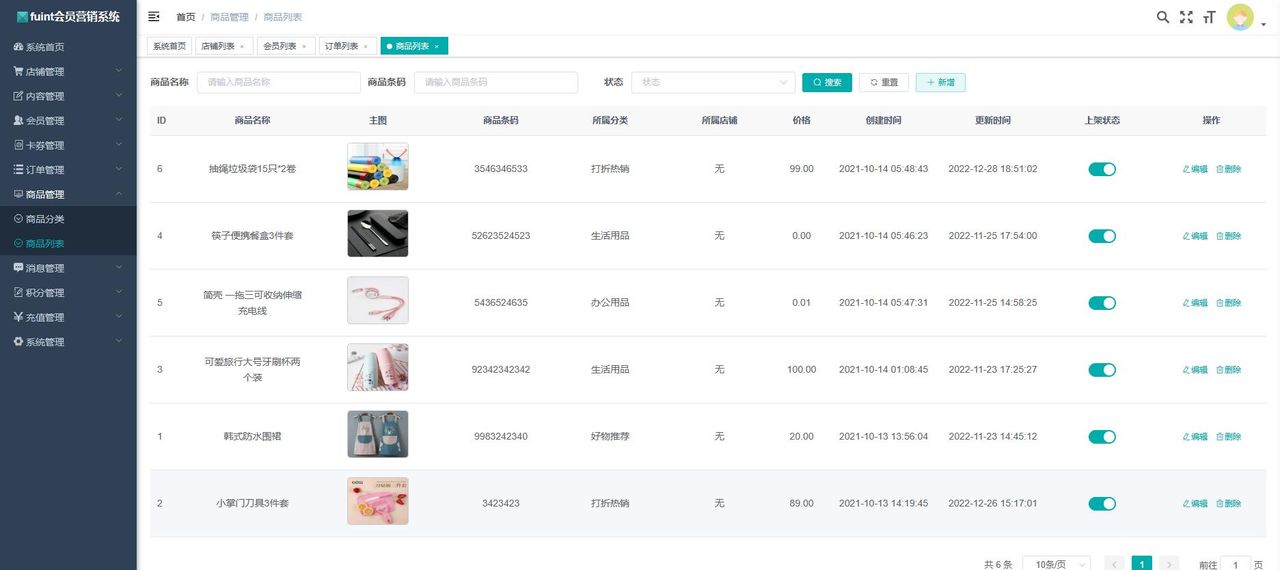Click category 好物推荐 cell
1280x570 pixels.
point(610,437)
